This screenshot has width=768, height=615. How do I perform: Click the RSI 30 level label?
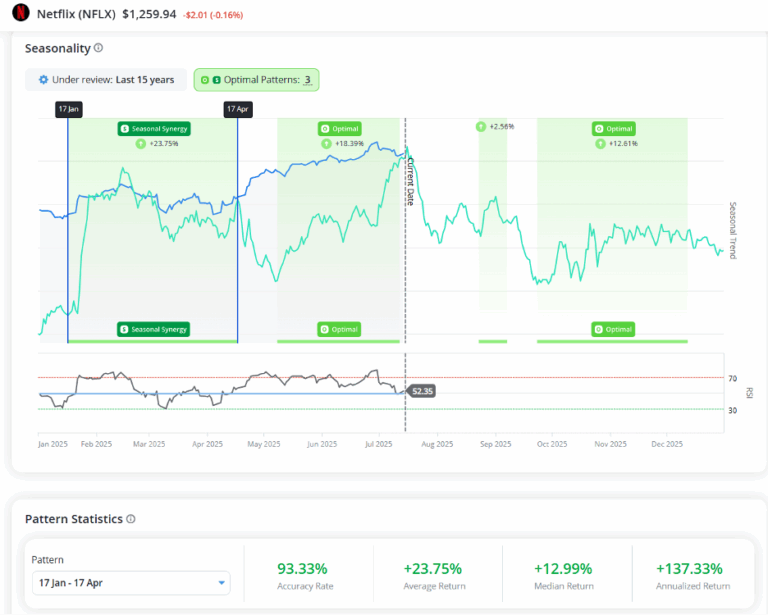click(732, 410)
